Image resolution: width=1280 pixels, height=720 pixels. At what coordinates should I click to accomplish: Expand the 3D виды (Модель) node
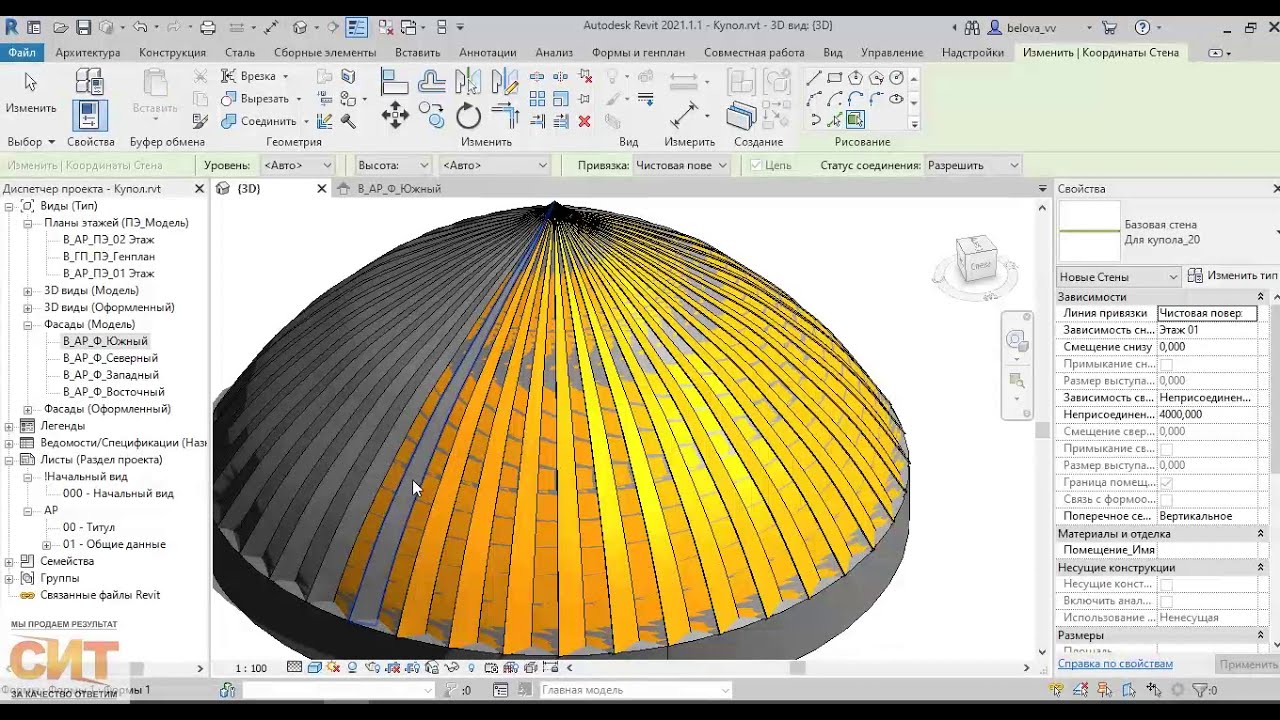[28, 291]
